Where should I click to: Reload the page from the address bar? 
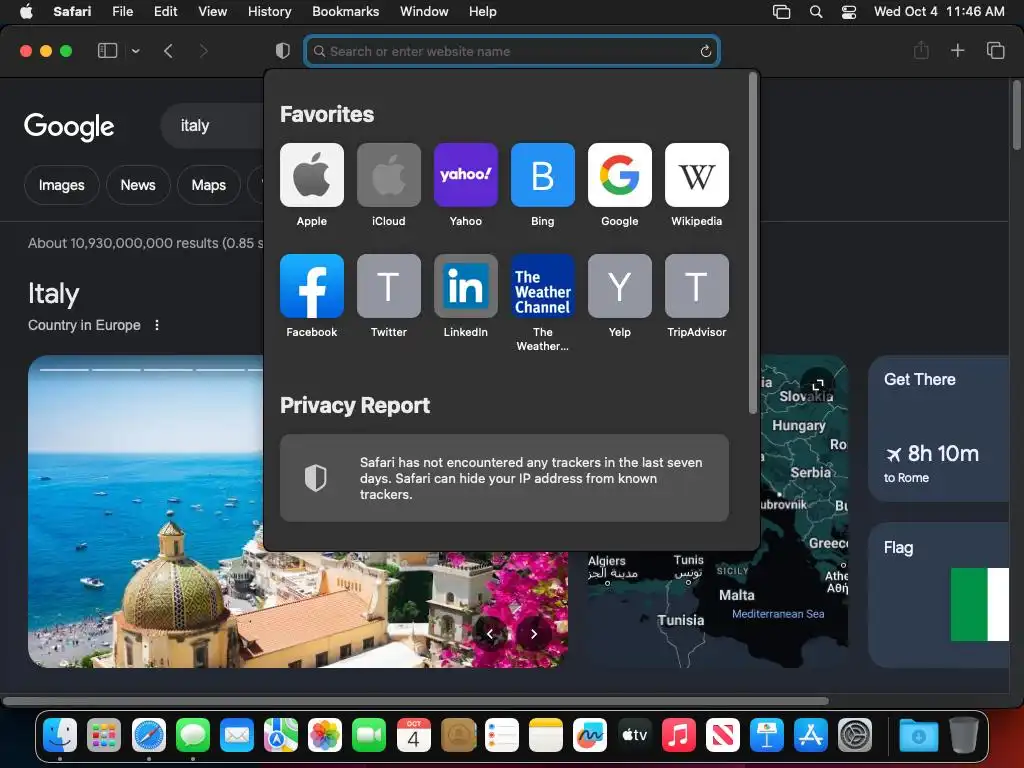tap(705, 51)
